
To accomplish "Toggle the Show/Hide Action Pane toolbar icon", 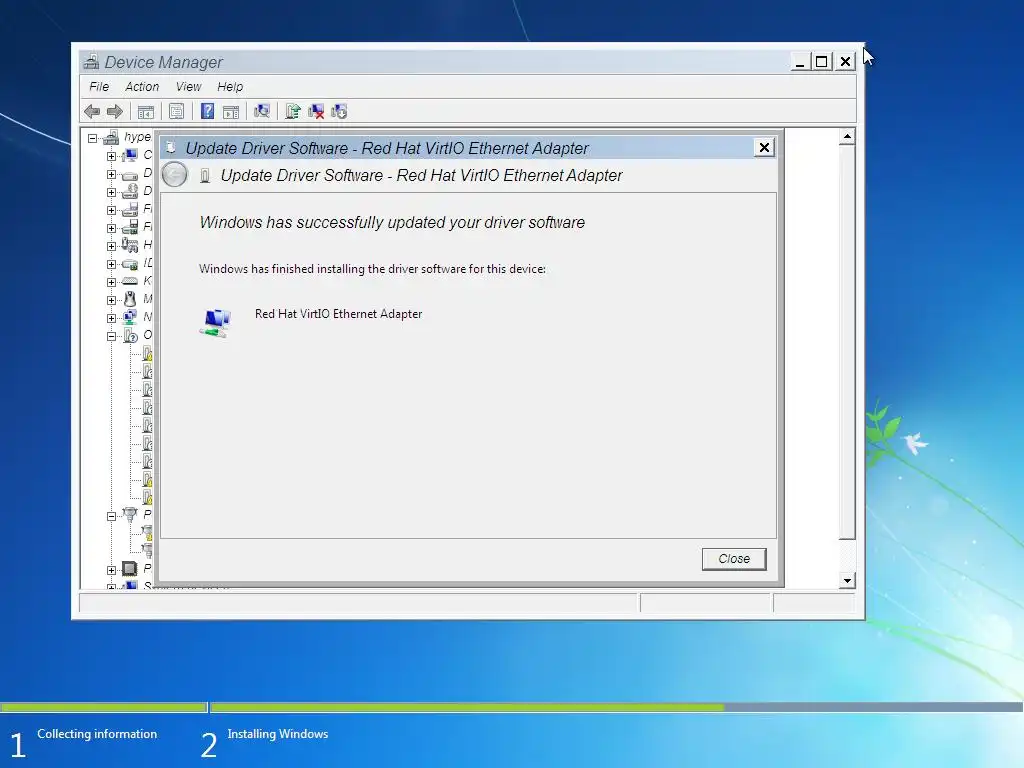I will click(x=231, y=112).
